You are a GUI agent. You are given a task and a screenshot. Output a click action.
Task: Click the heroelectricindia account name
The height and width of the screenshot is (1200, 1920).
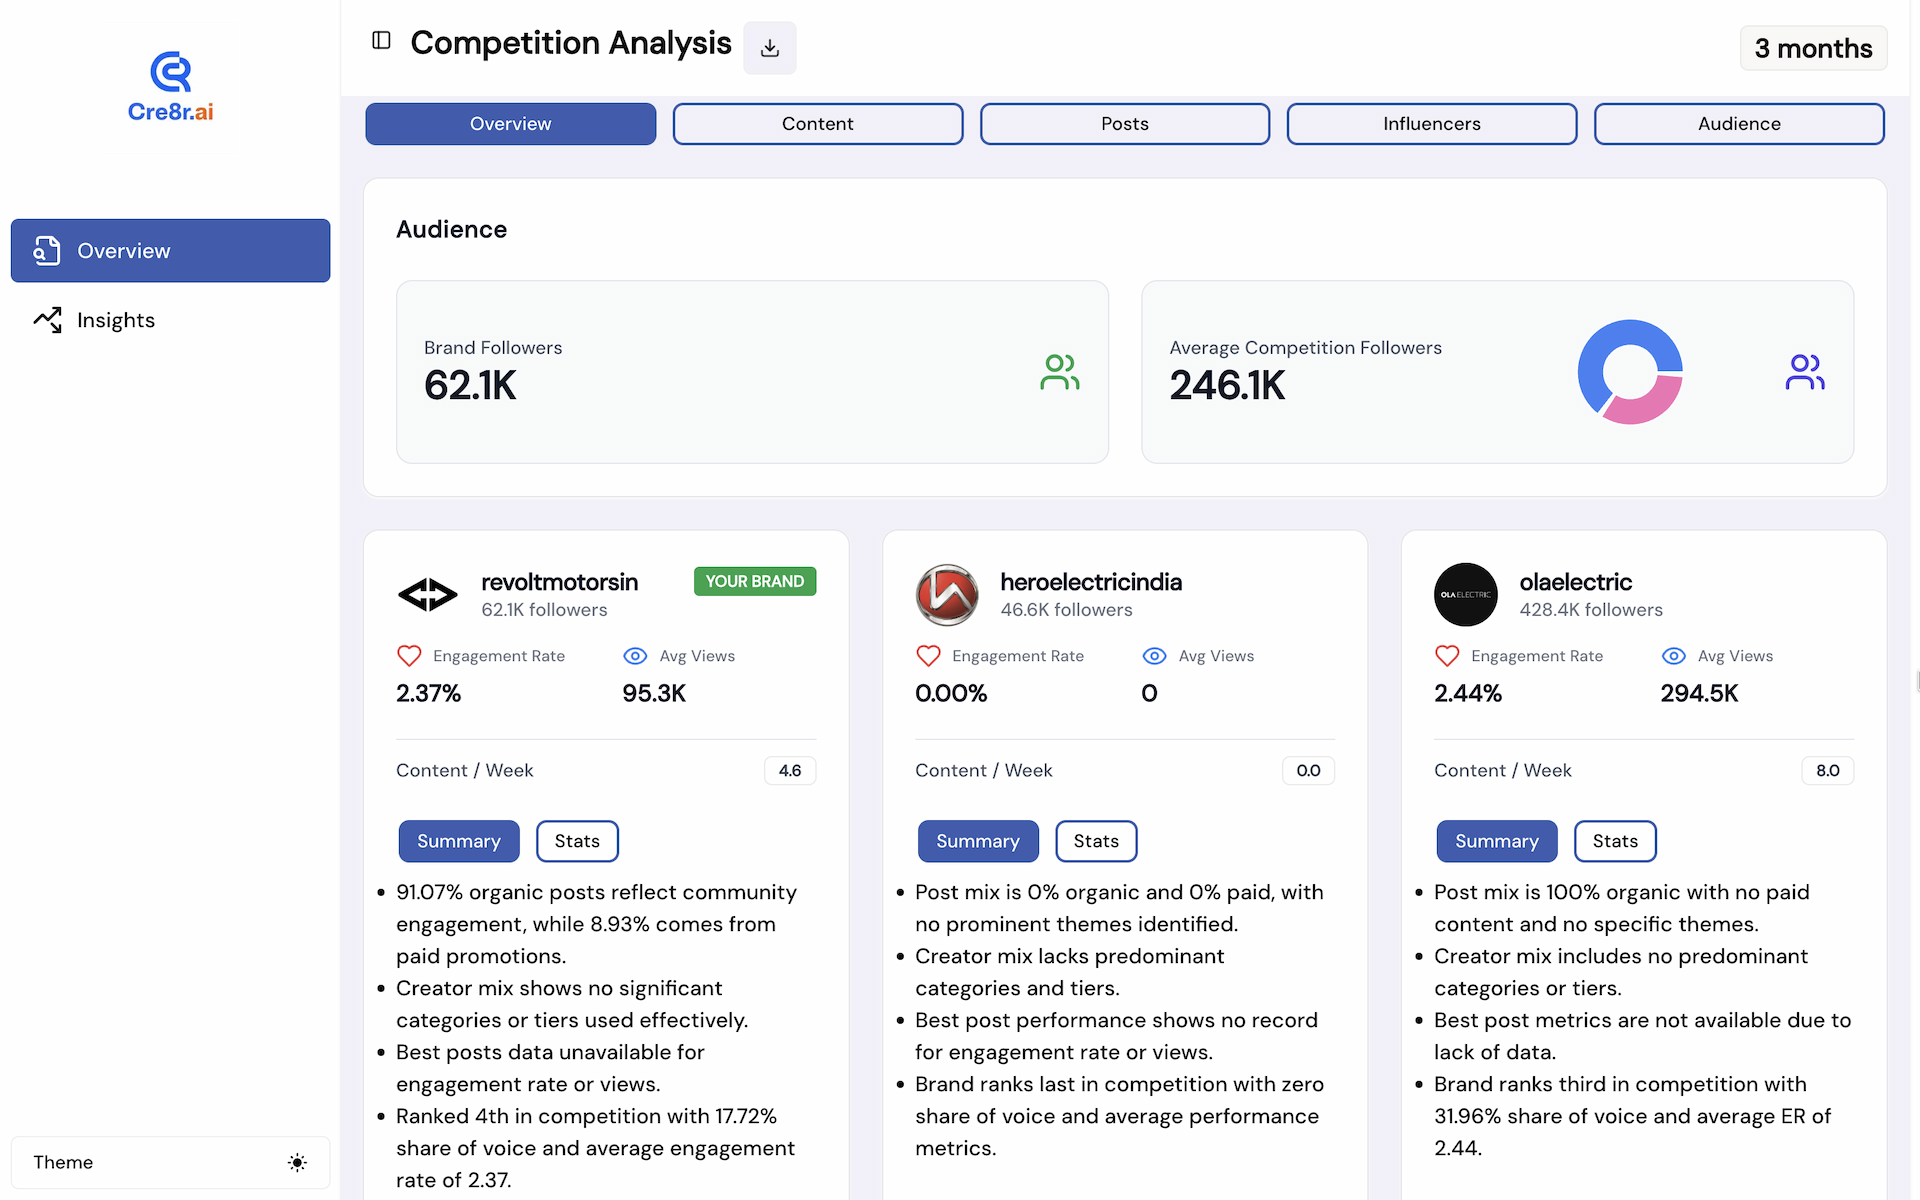coord(1091,582)
